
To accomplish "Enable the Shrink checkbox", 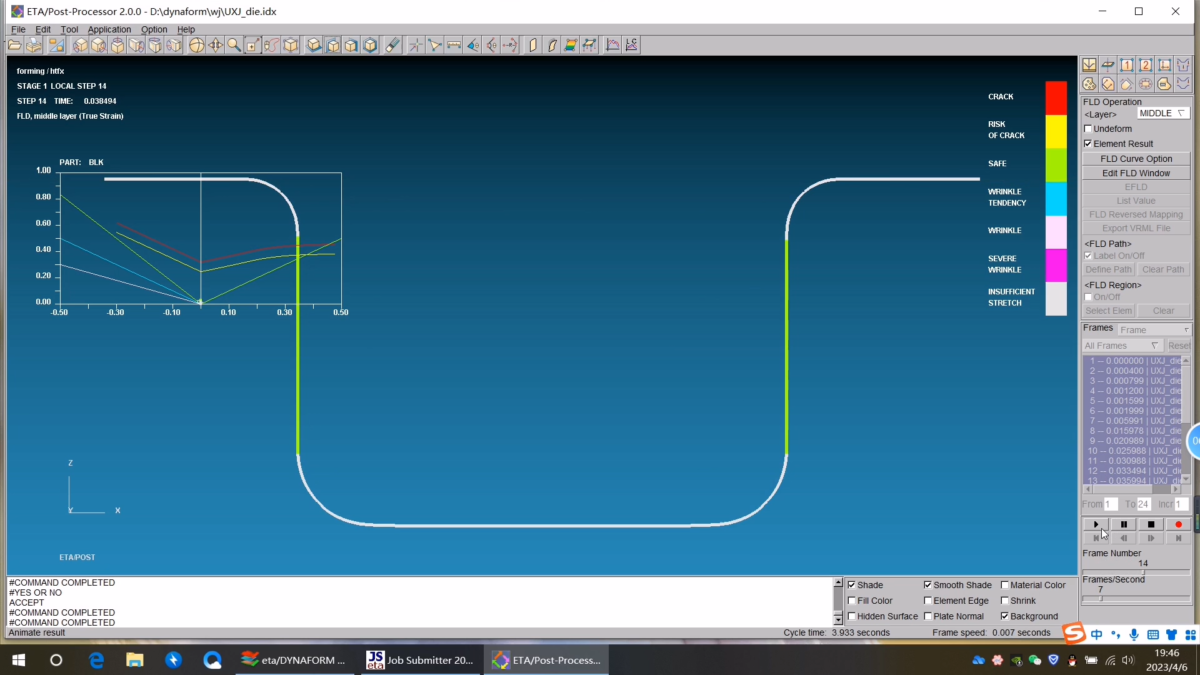I will [1005, 601].
